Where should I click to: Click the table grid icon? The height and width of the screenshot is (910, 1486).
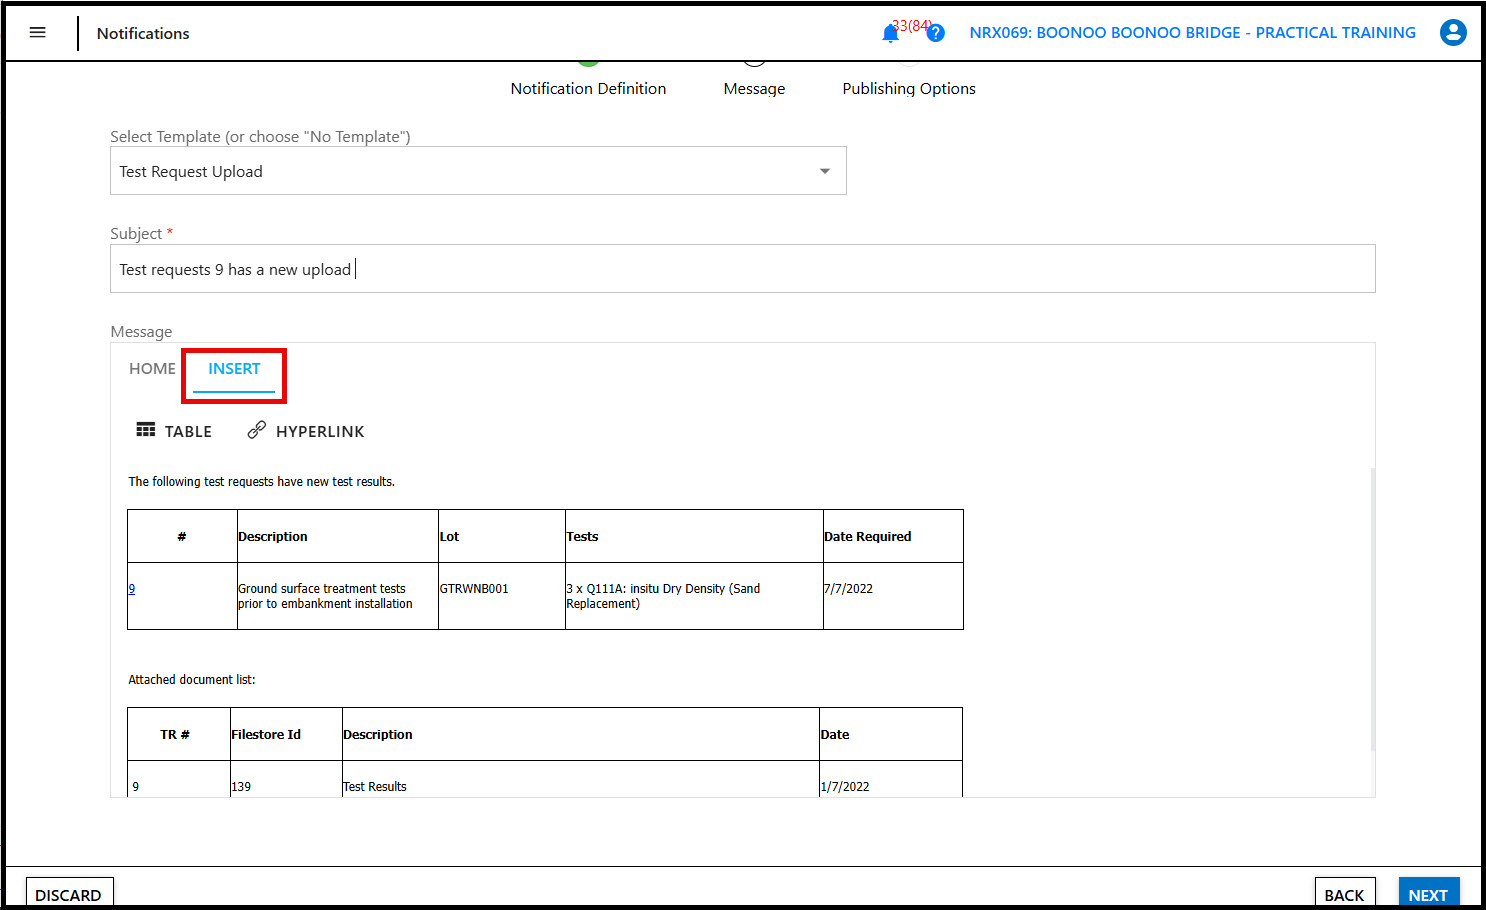pyautogui.click(x=146, y=430)
